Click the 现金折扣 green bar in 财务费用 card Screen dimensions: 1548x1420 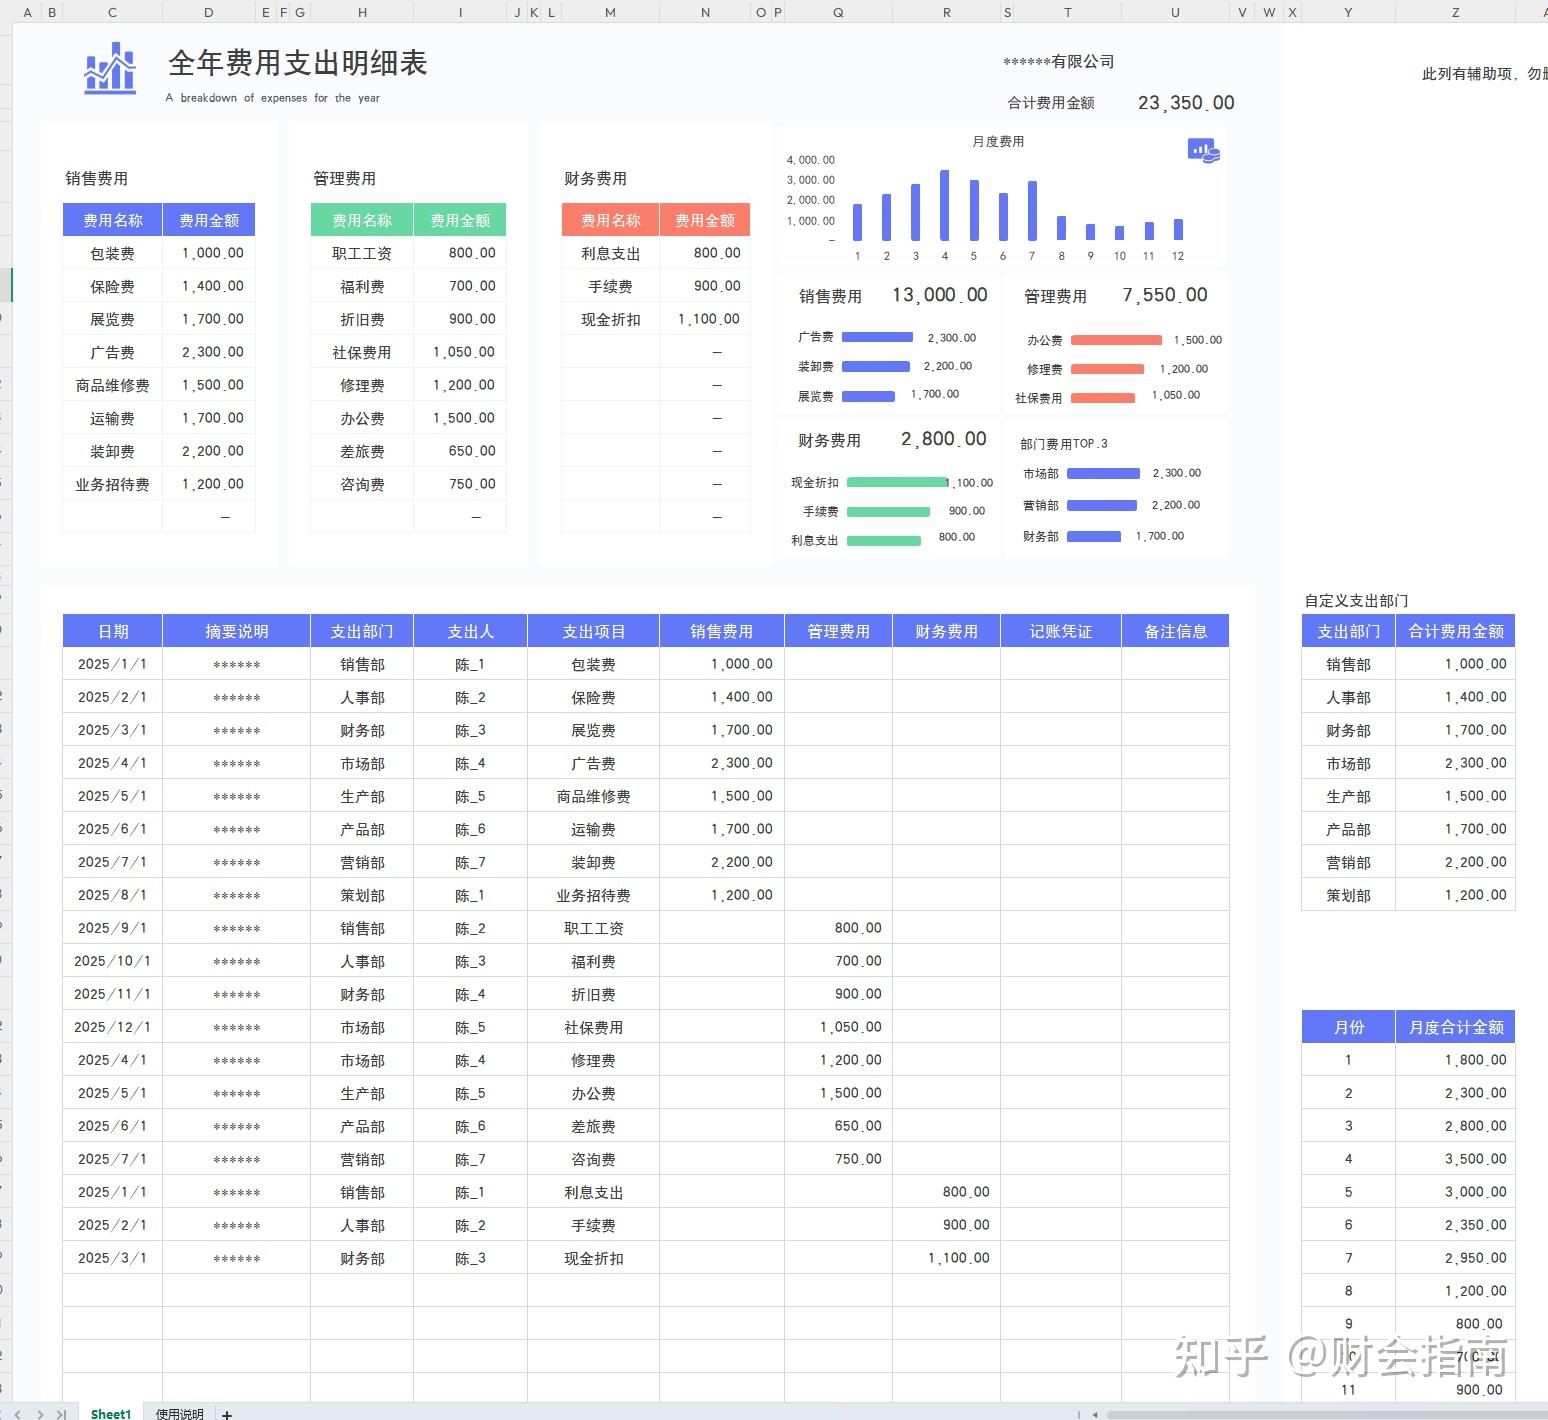point(897,482)
